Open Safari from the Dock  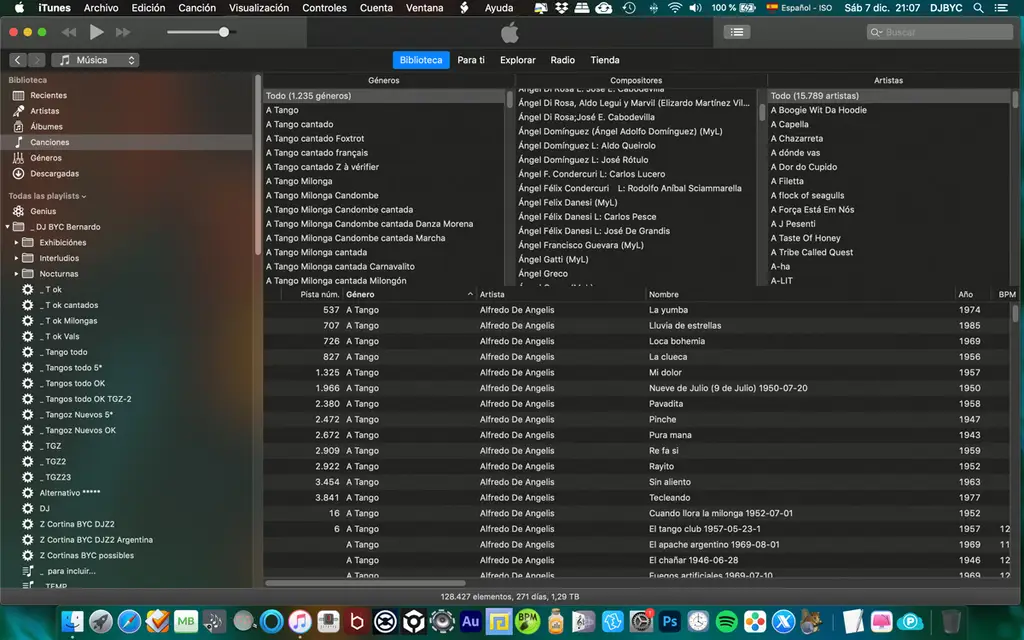129,622
